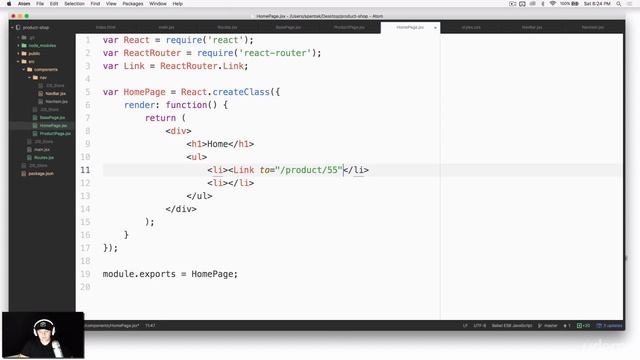Collapse the components folder

point(24,69)
